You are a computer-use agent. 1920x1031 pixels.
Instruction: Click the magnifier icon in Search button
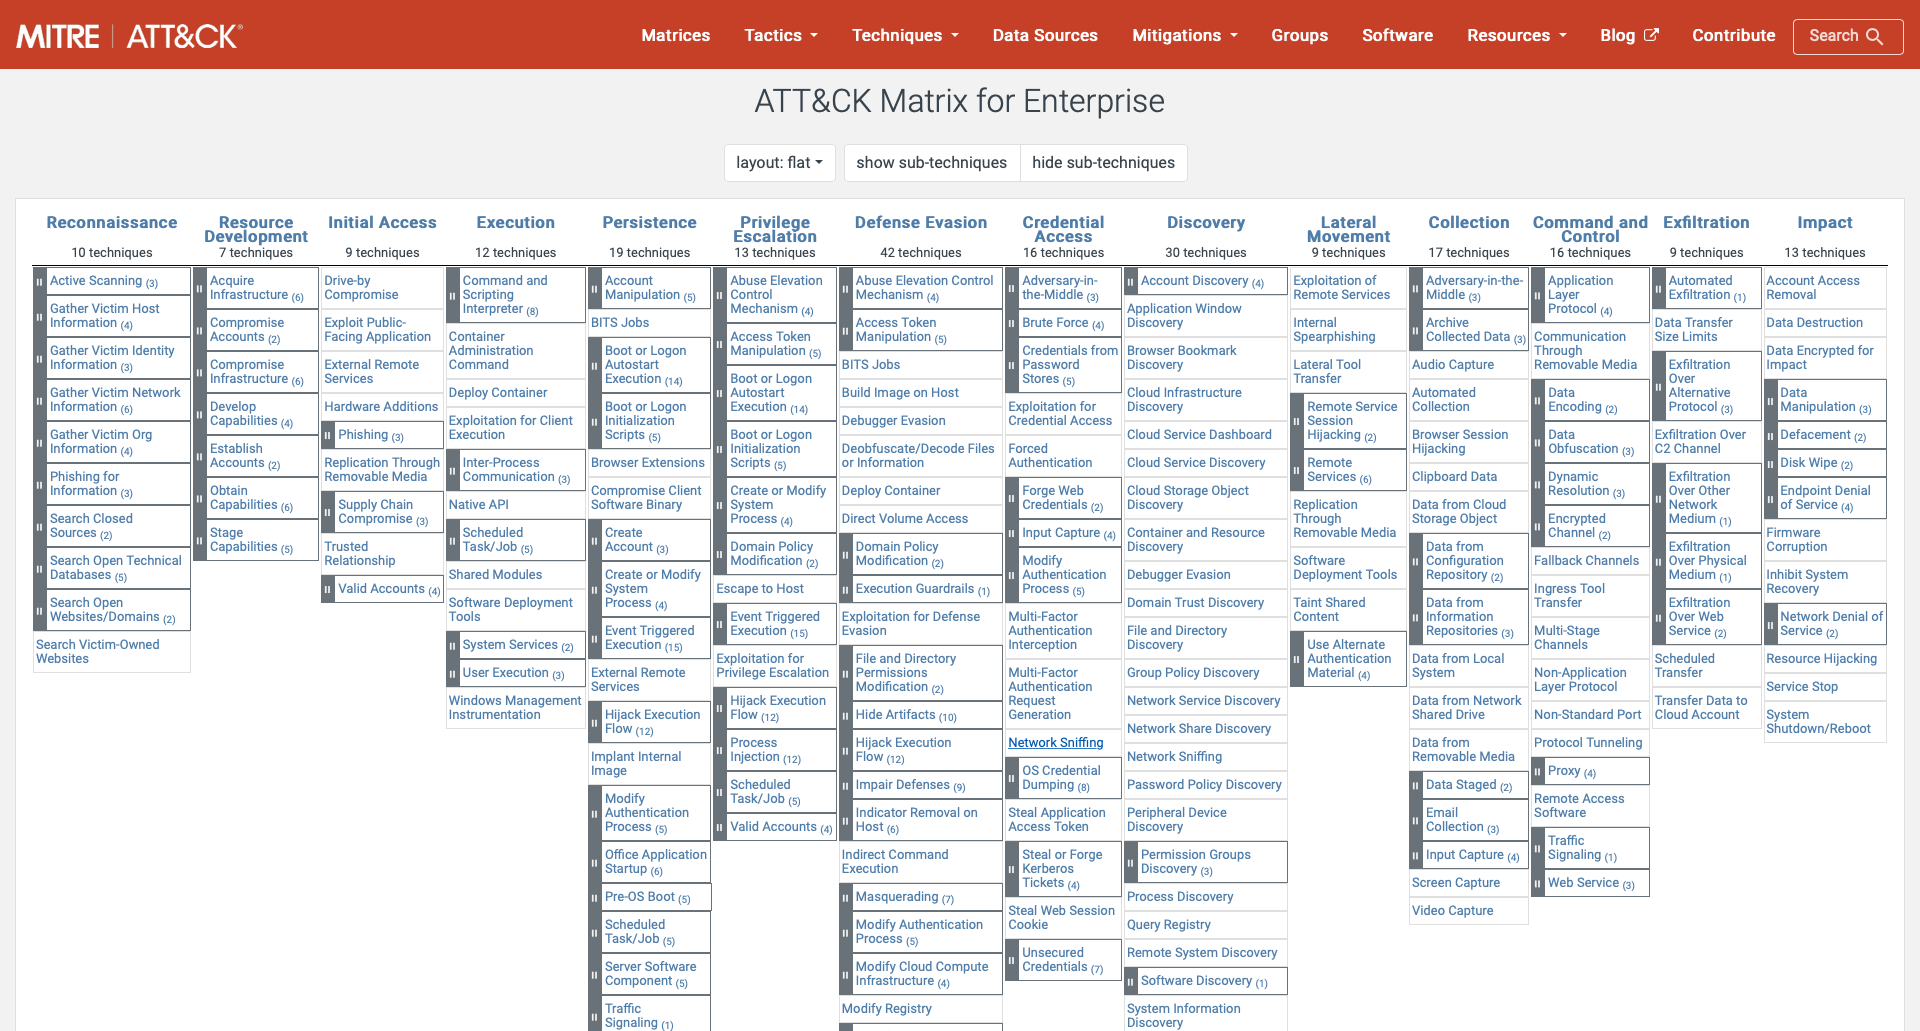click(x=1875, y=36)
